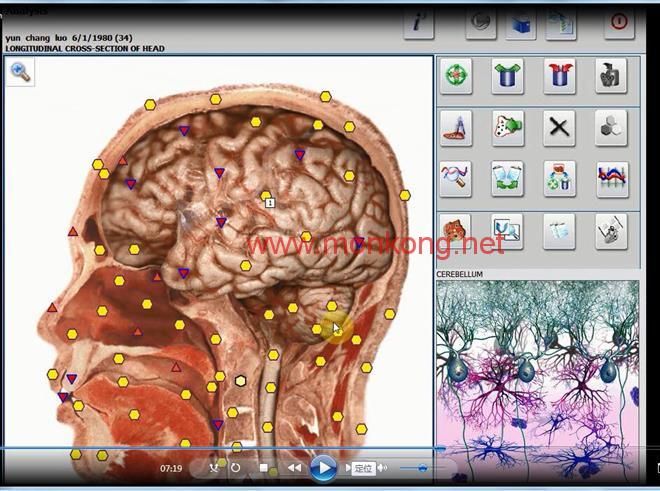Click the organ with recycle symbol icon

pos(559,179)
